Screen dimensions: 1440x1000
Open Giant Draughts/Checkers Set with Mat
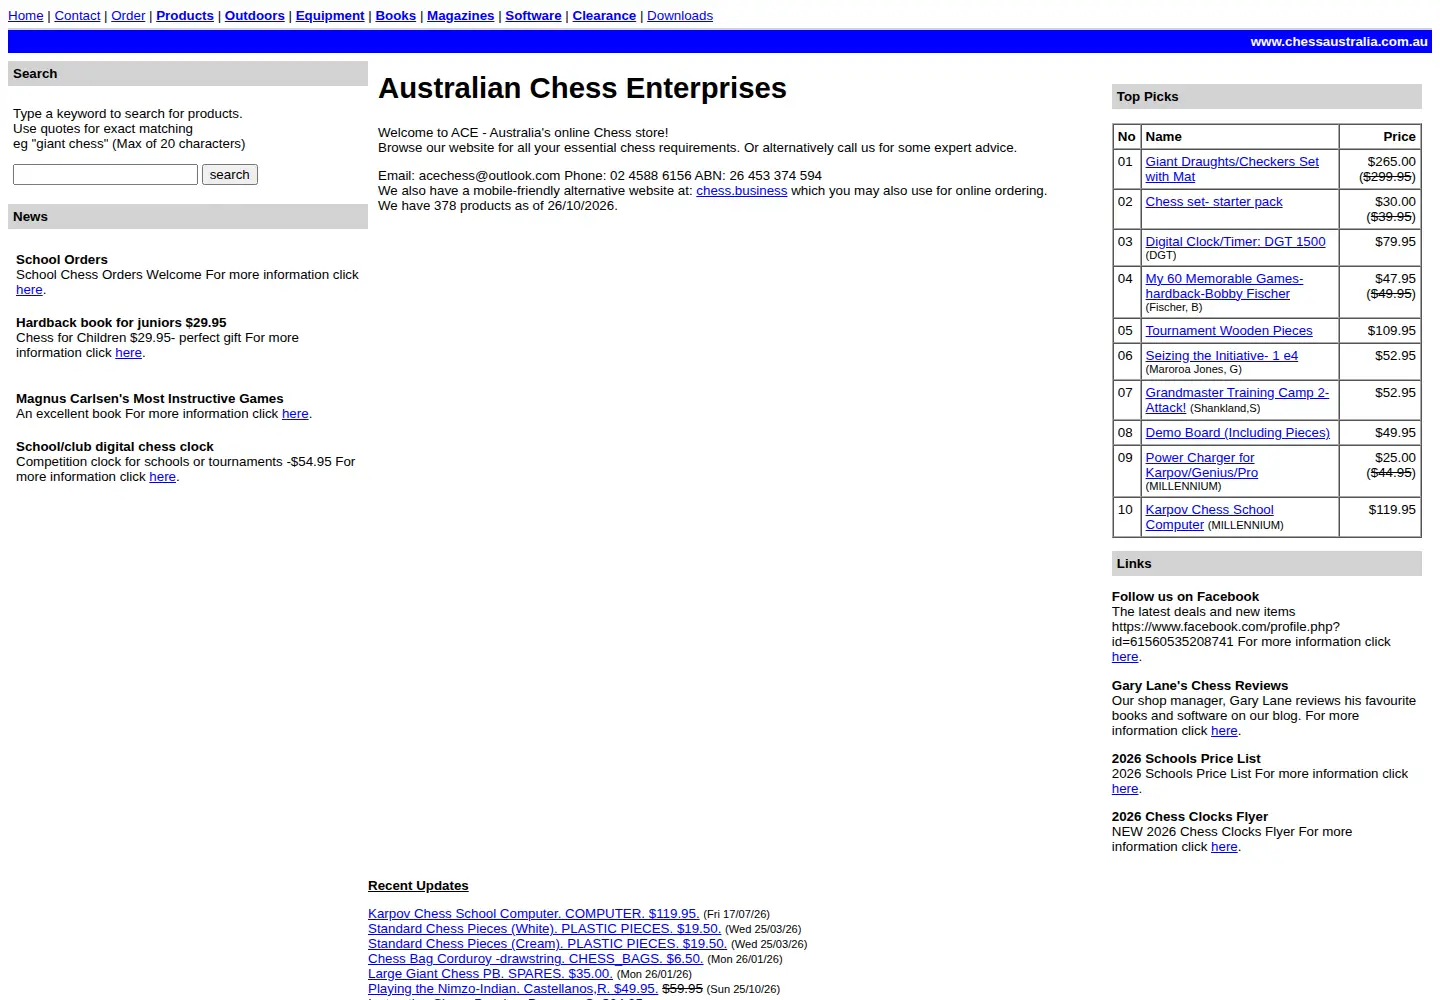tap(1232, 169)
